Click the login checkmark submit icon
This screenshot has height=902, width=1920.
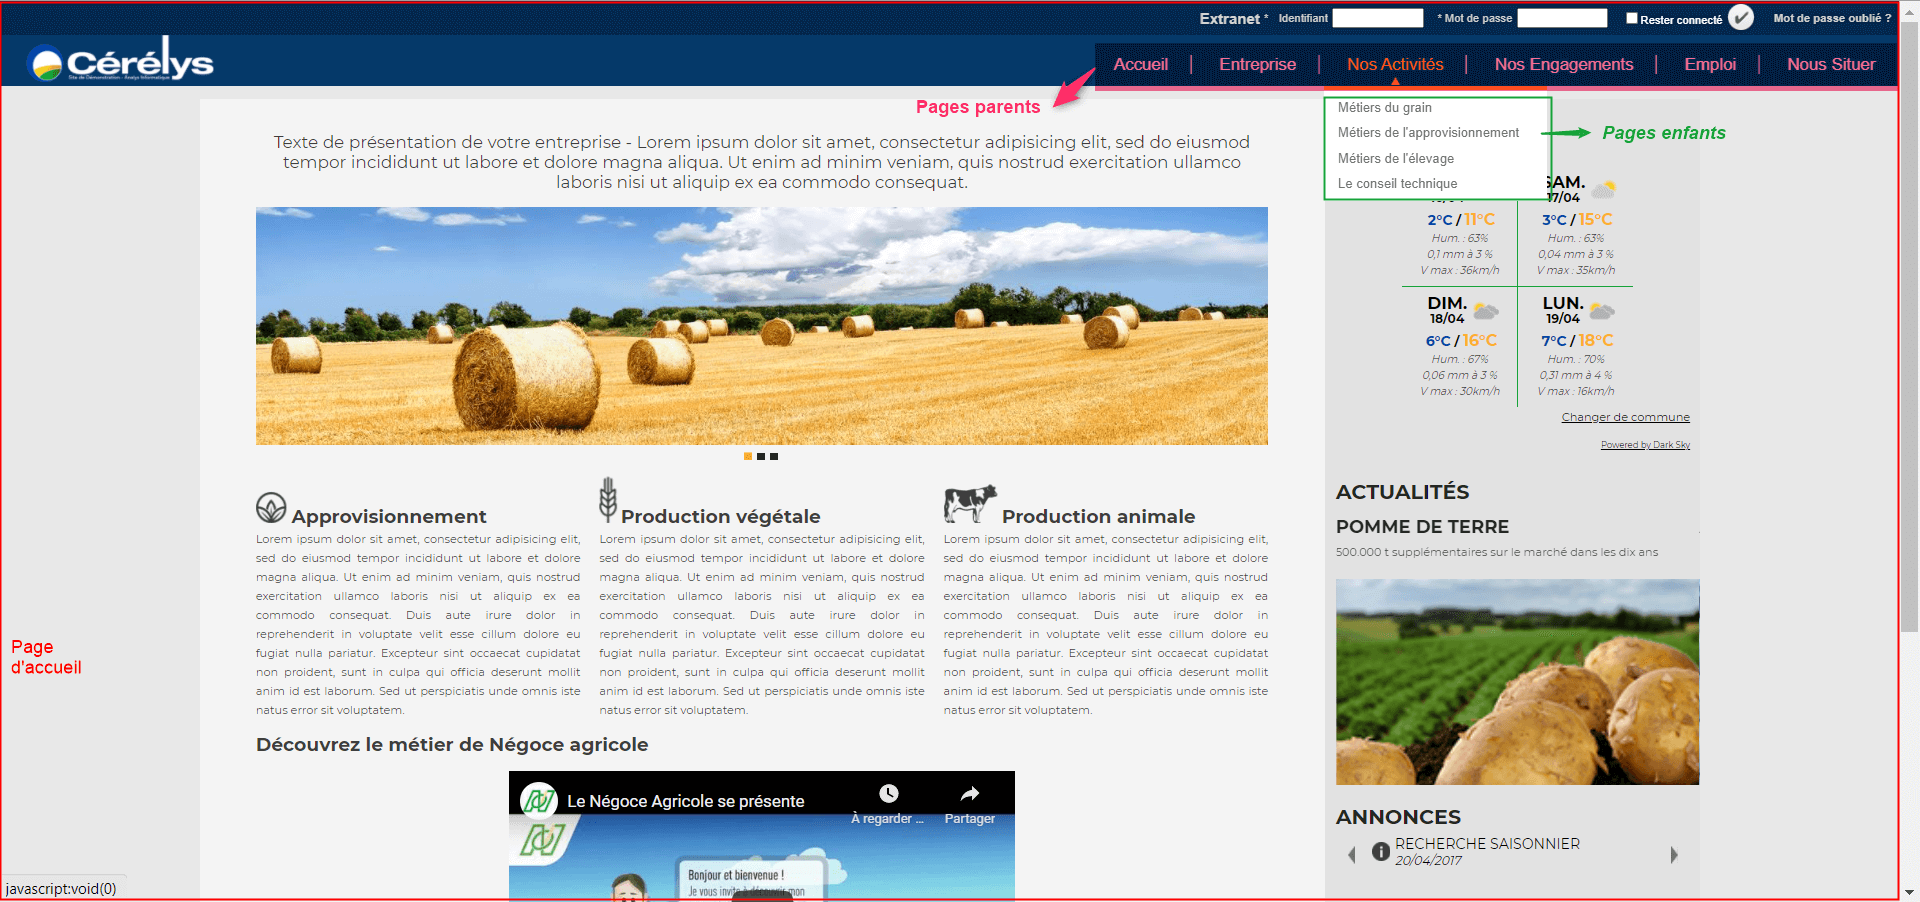click(1741, 18)
